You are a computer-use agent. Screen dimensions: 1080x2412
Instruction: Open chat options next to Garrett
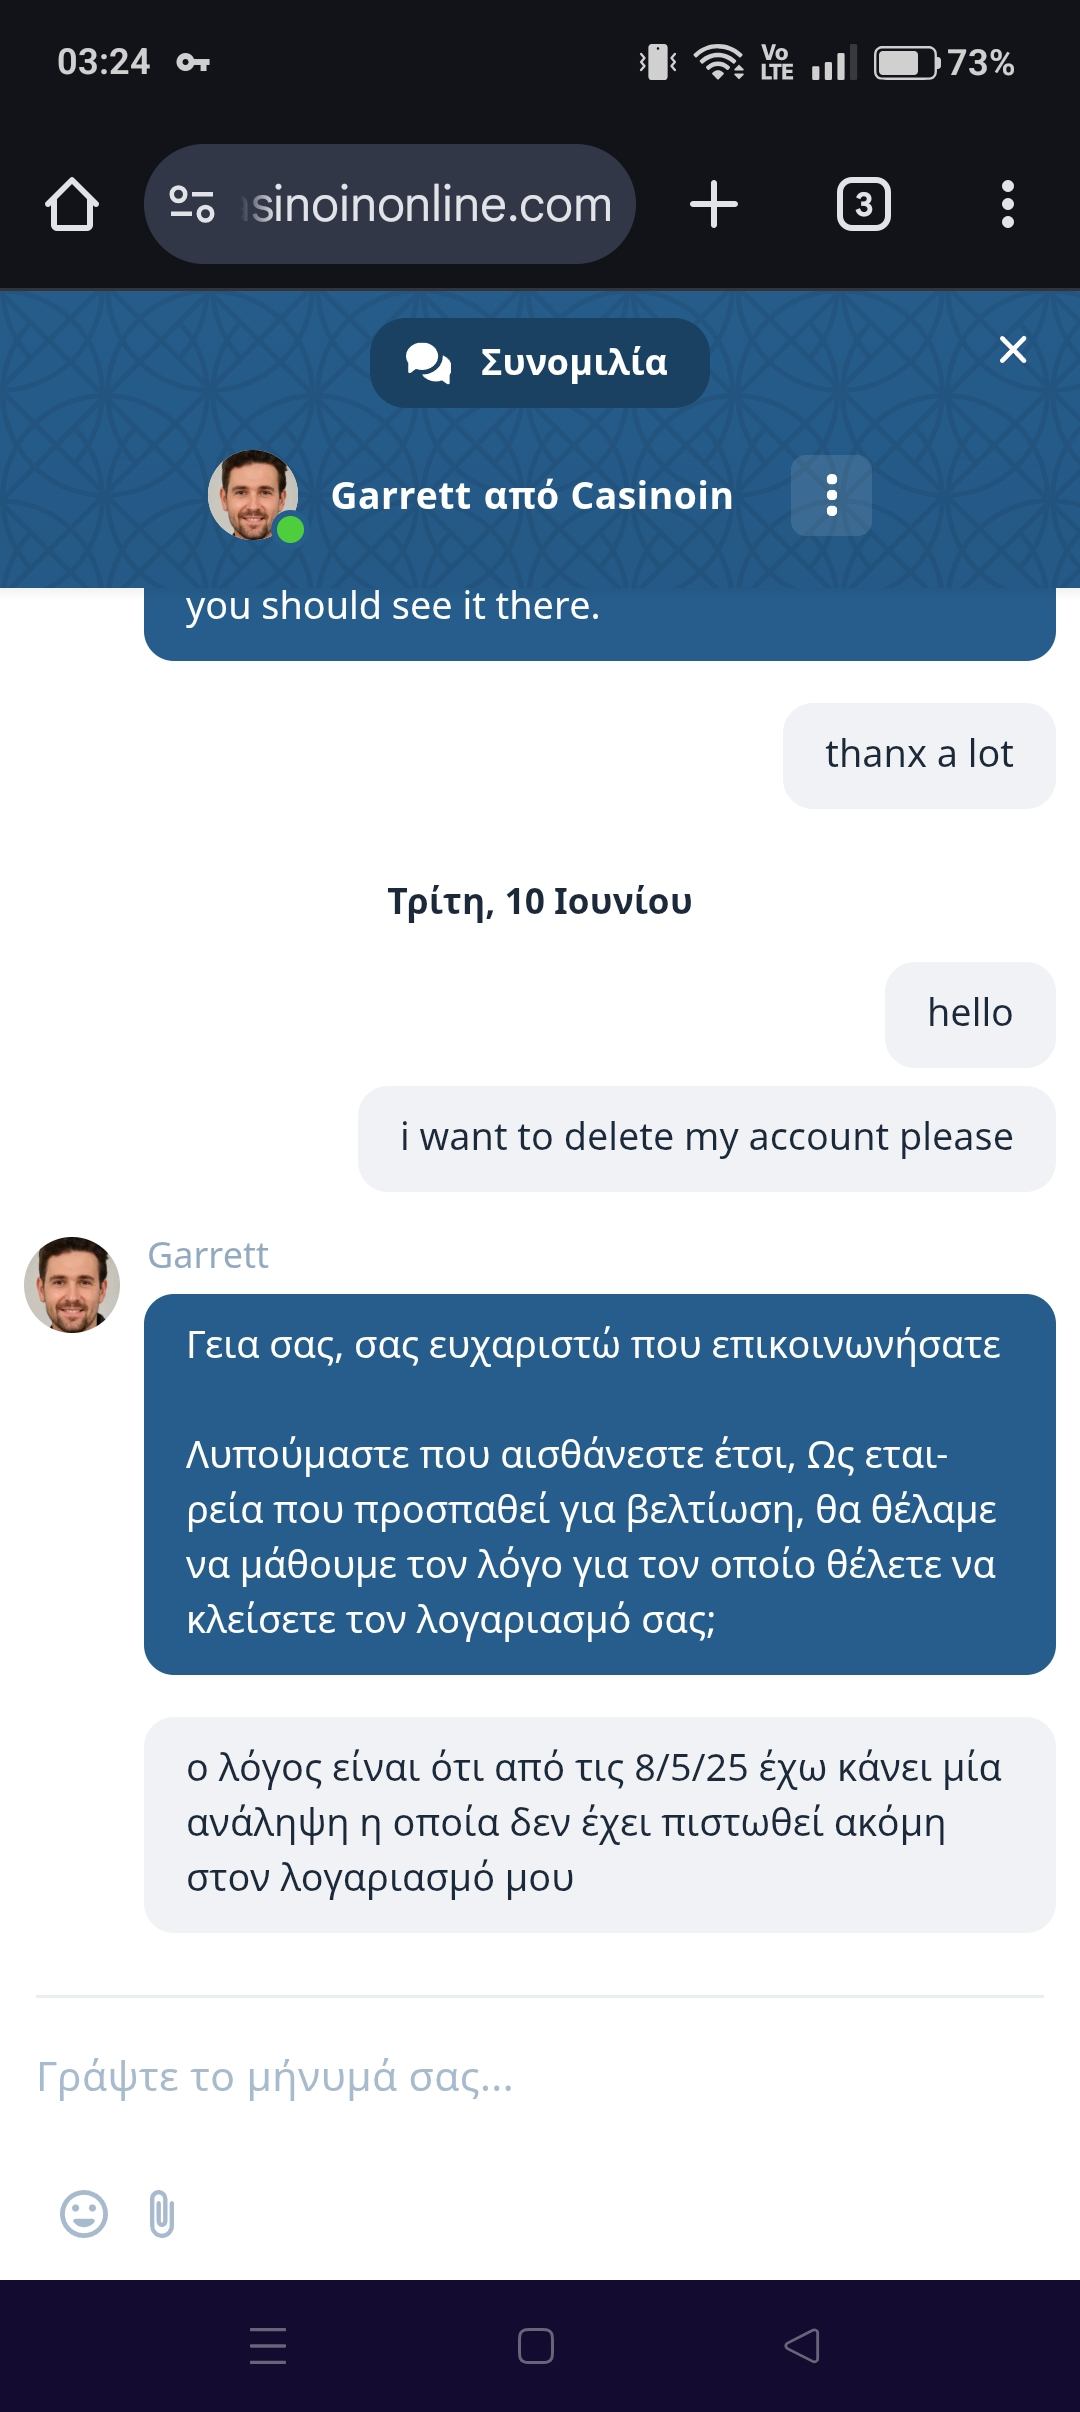coord(831,496)
